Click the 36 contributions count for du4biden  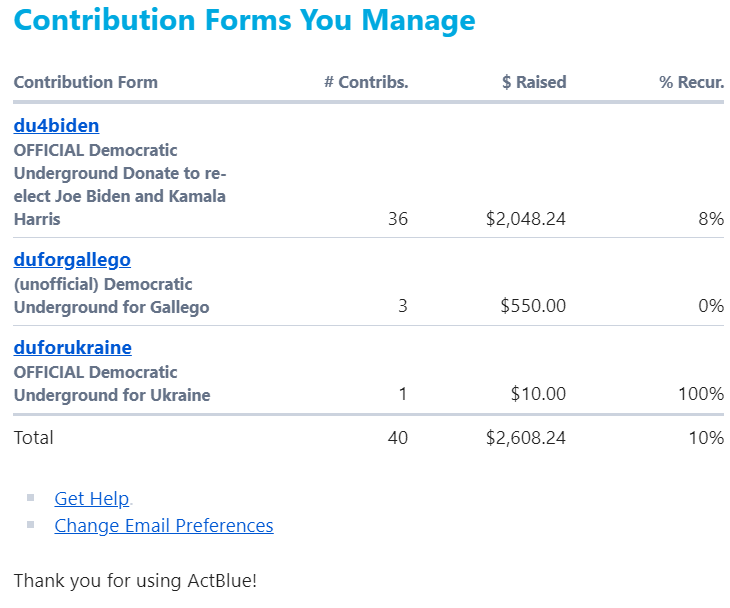point(398,219)
